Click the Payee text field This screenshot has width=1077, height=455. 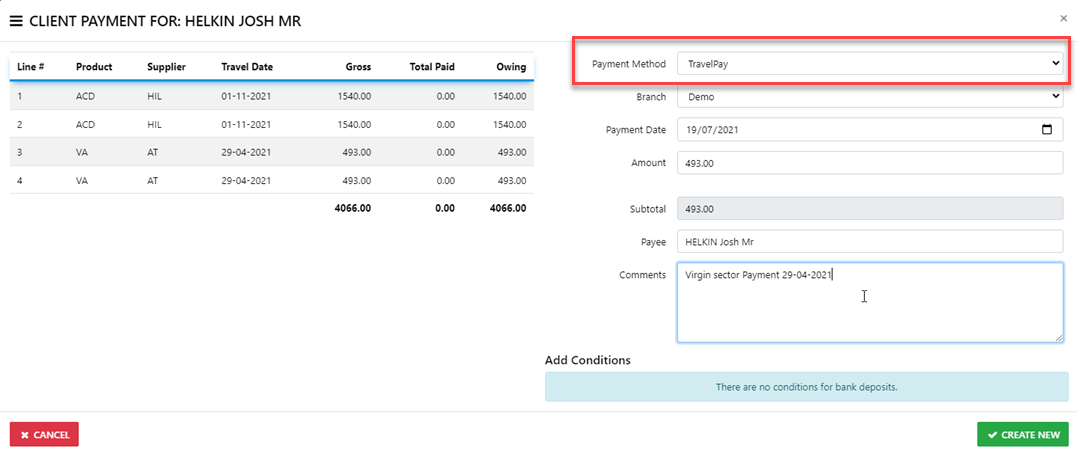point(868,242)
